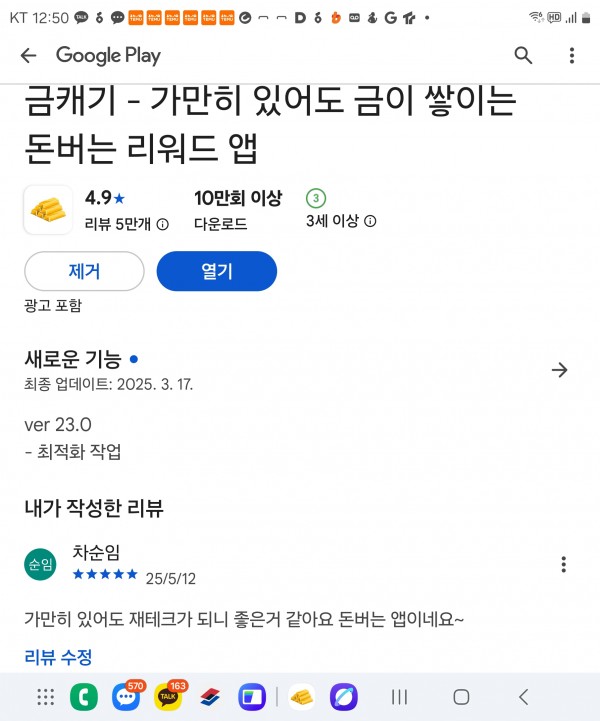Open the green Phone app in taskbar

(x=84, y=697)
